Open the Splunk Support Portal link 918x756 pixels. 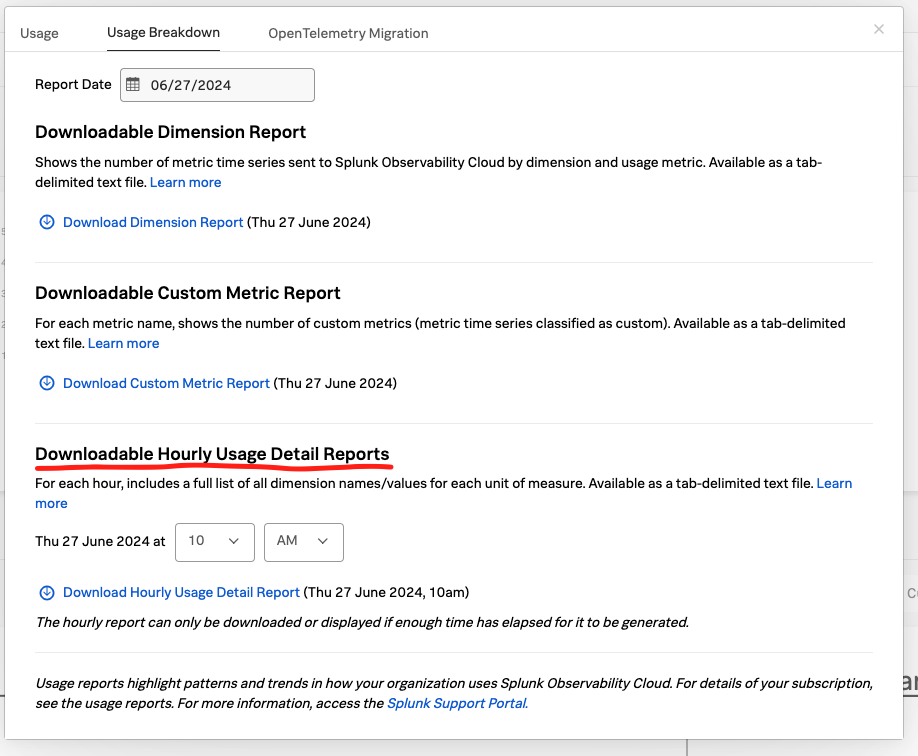(456, 703)
